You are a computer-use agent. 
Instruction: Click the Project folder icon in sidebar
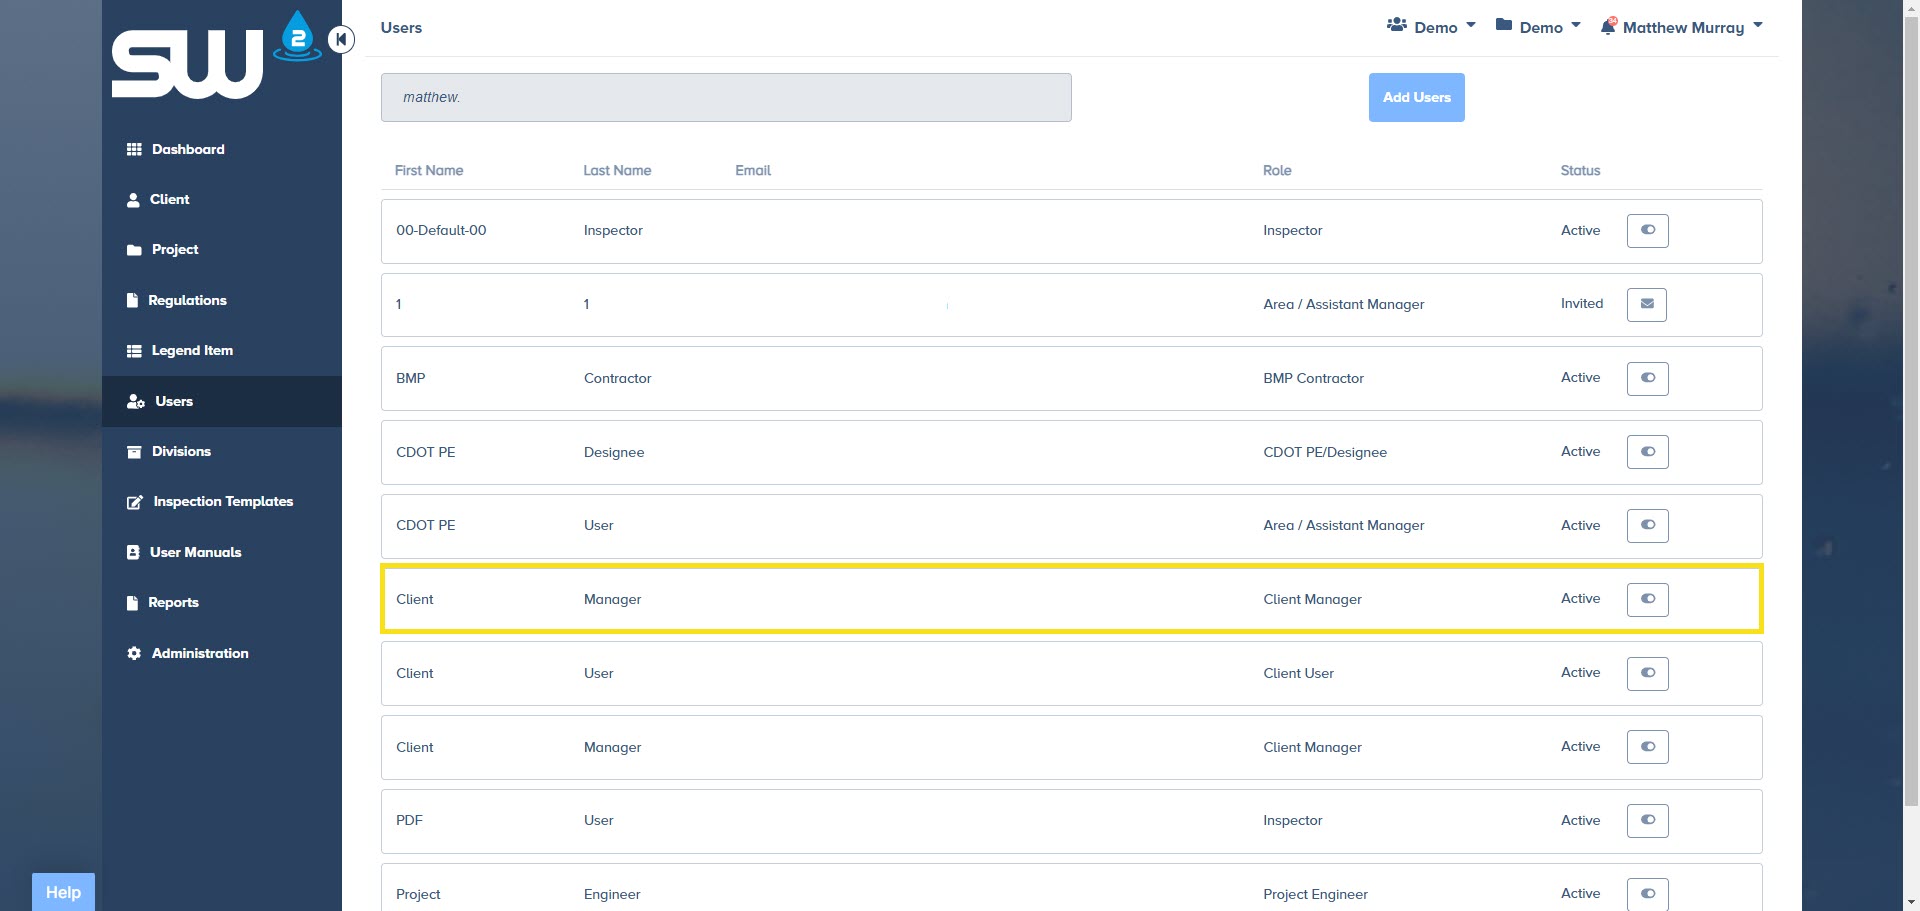[x=134, y=250]
